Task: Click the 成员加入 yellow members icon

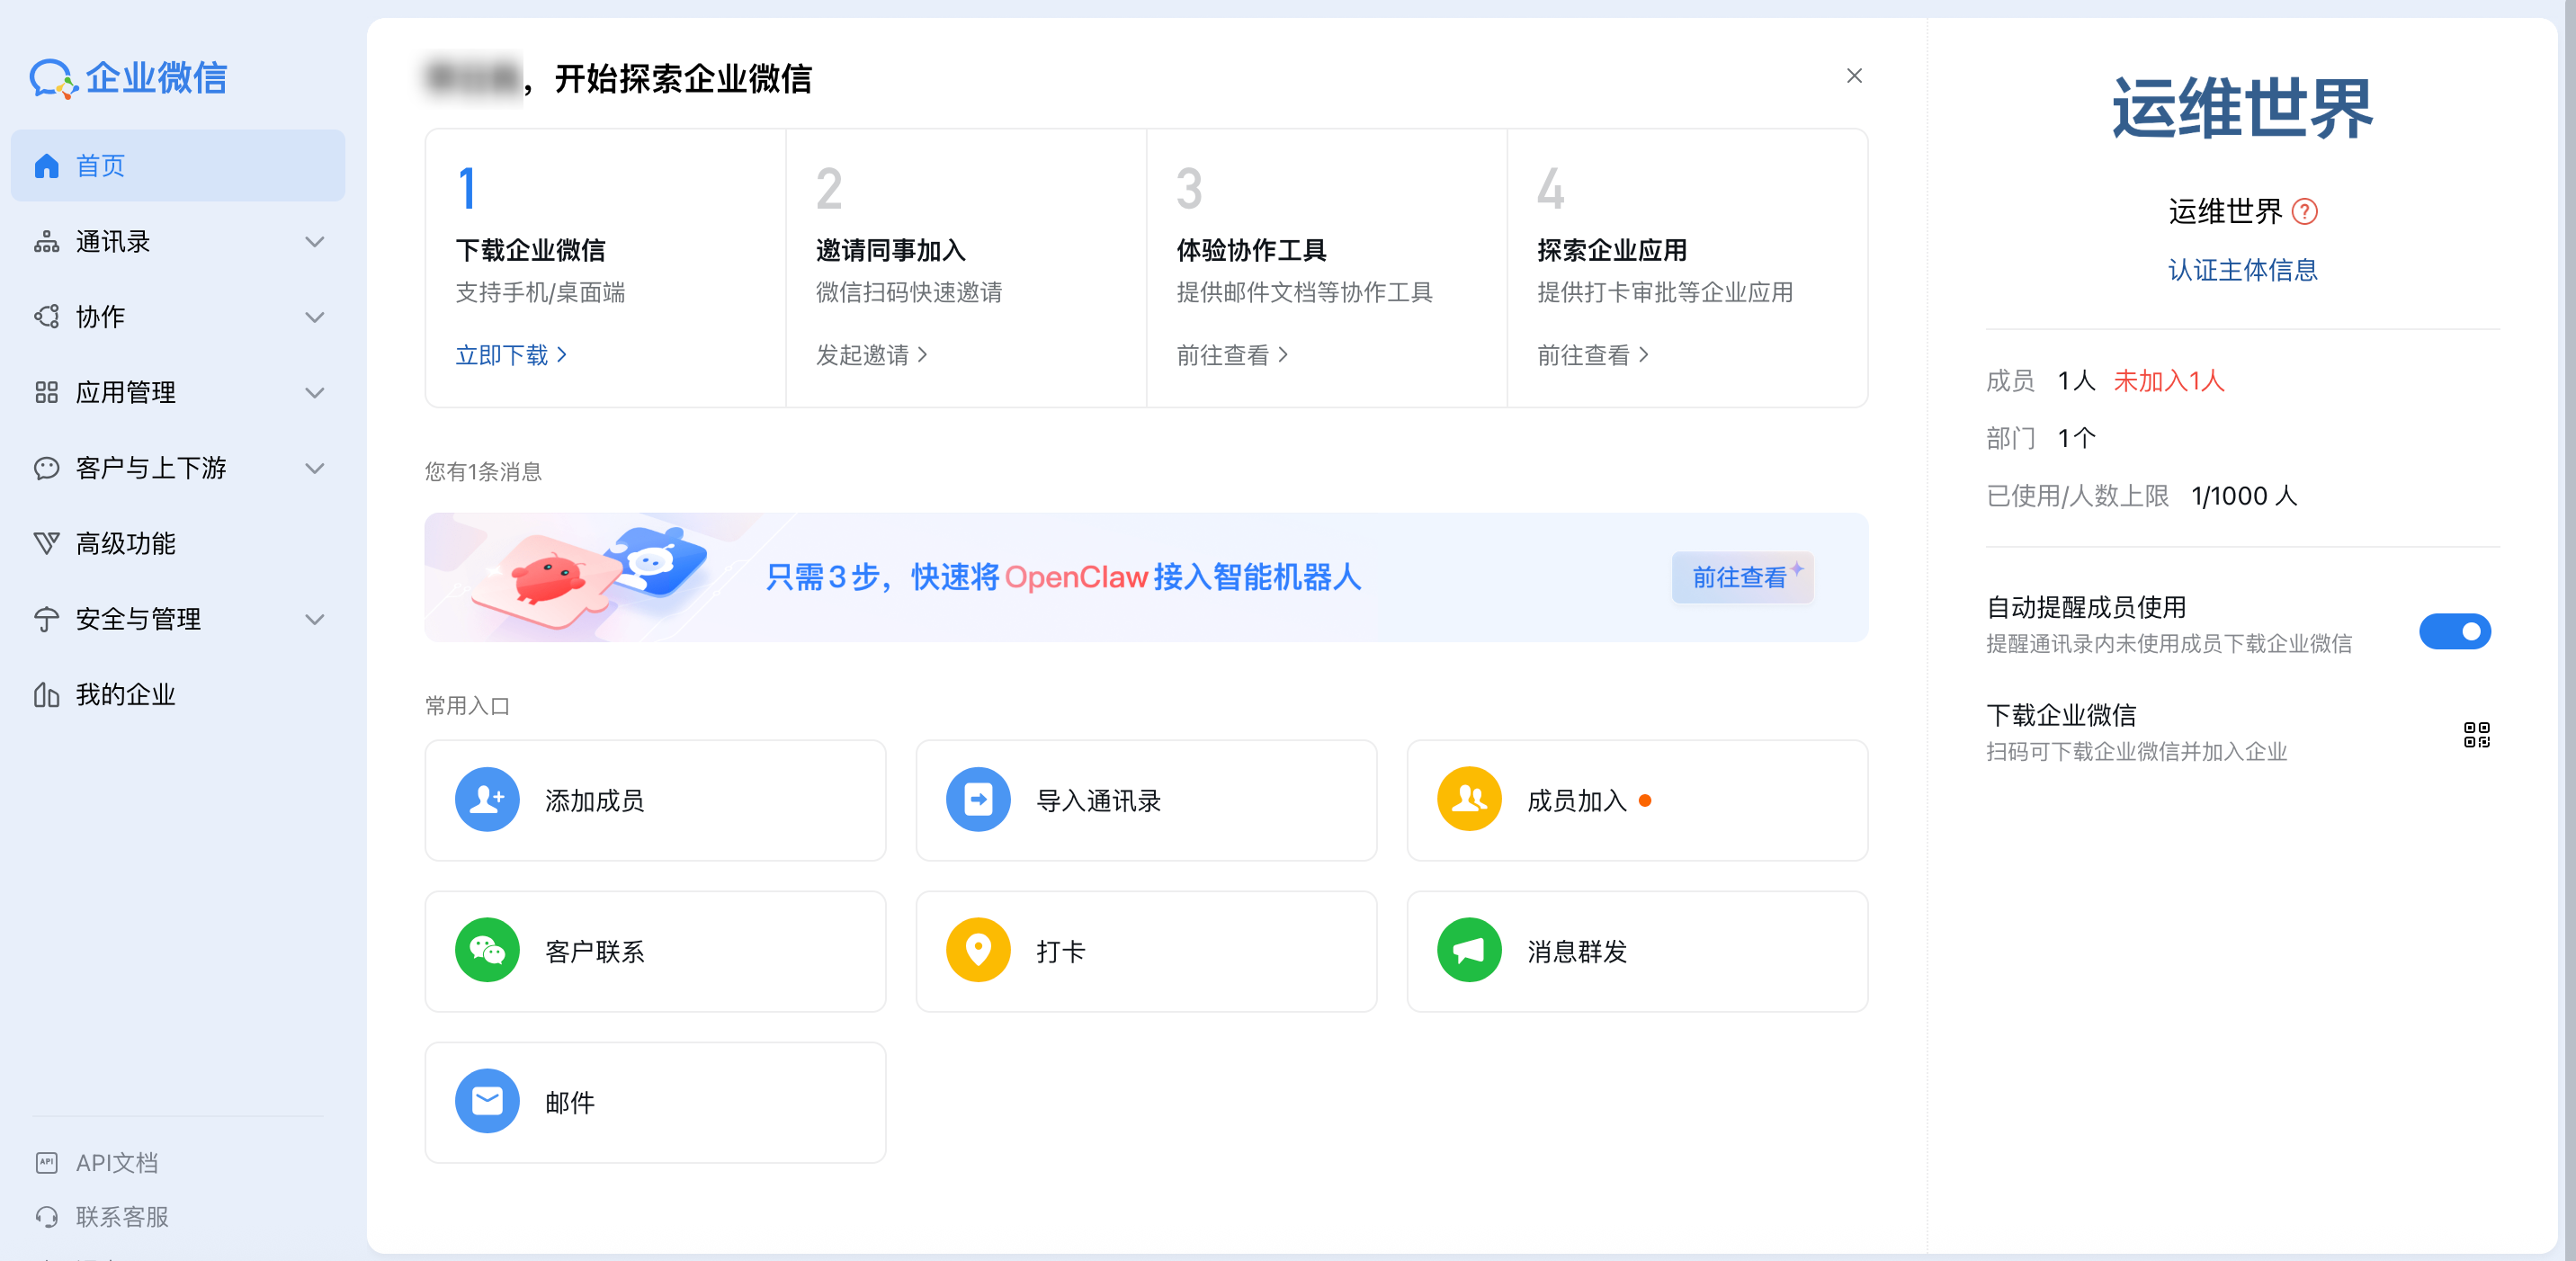Action: click(x=1468, y=800)
